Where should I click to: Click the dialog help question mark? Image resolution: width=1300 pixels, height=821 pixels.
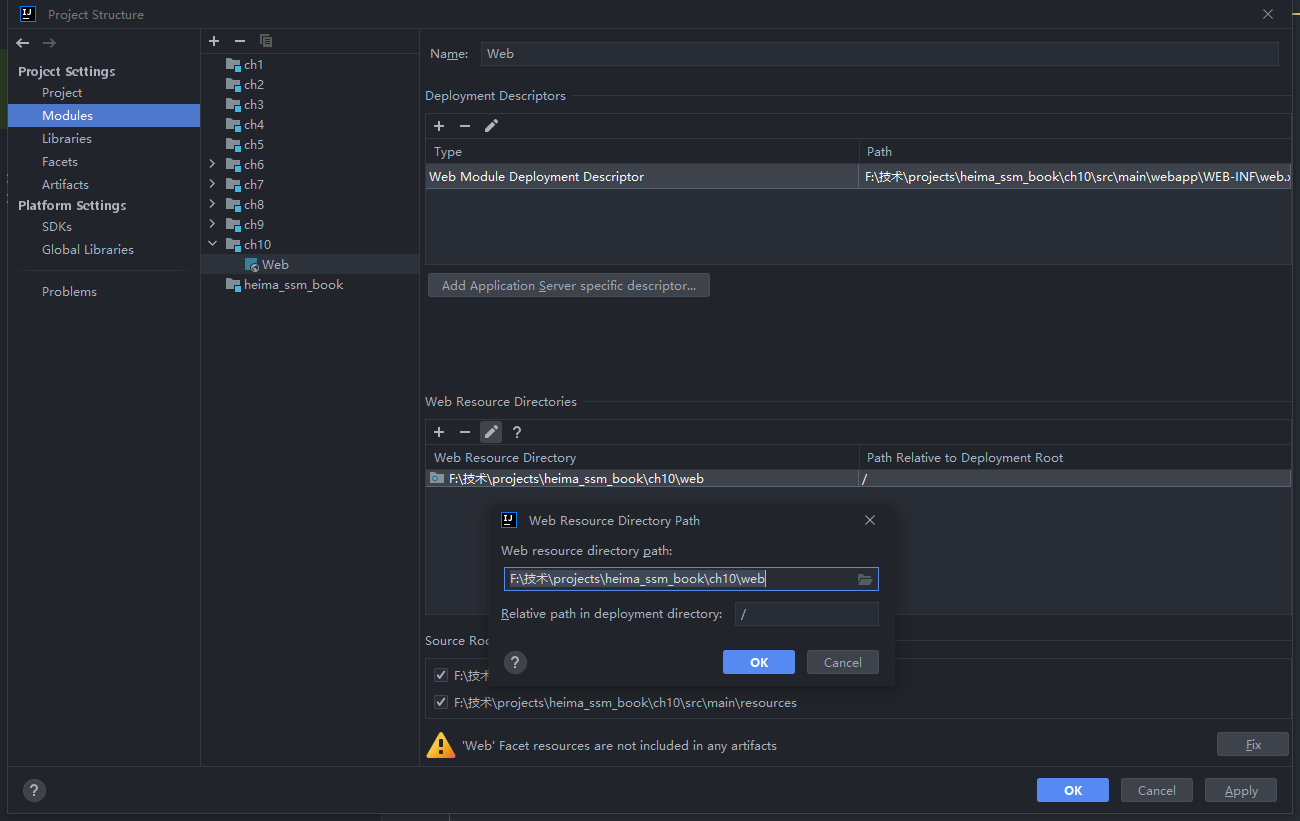(515, 662)
